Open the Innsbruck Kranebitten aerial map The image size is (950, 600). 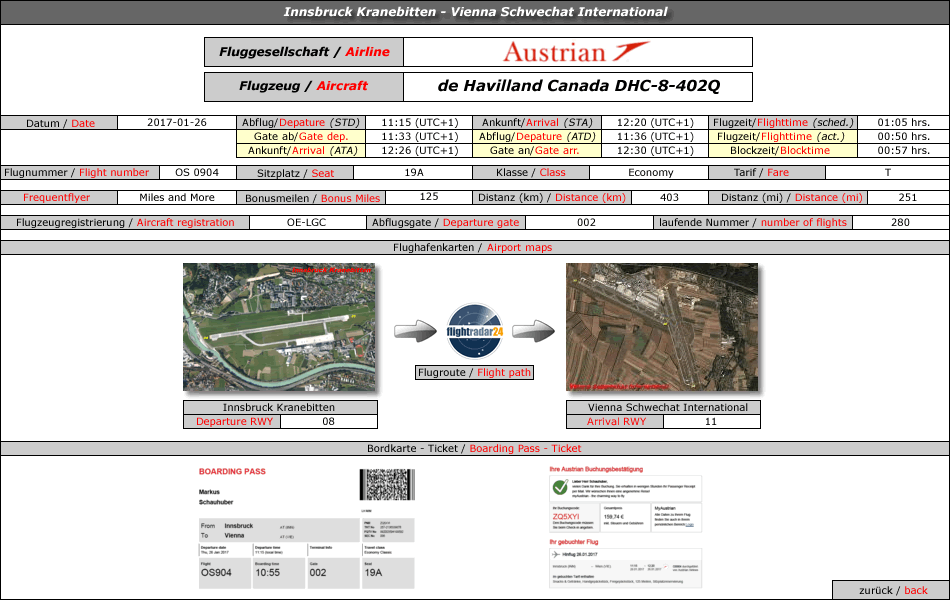(264, 327)
